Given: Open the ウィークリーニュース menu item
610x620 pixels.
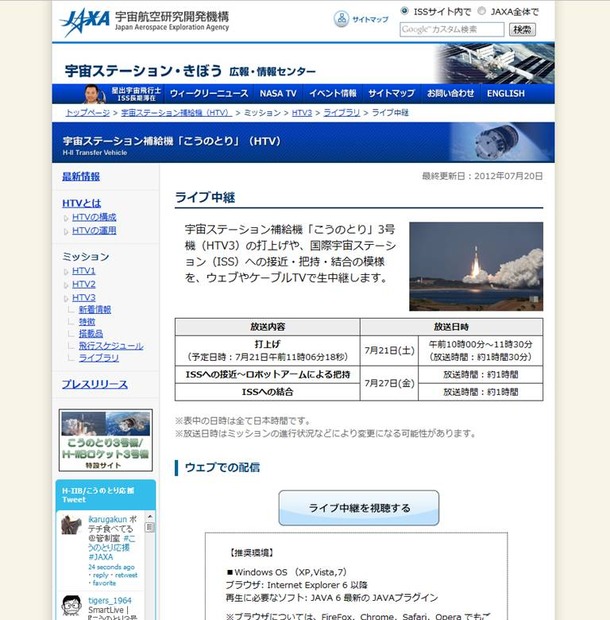Looking at the screenshot, I should (209, 94).
